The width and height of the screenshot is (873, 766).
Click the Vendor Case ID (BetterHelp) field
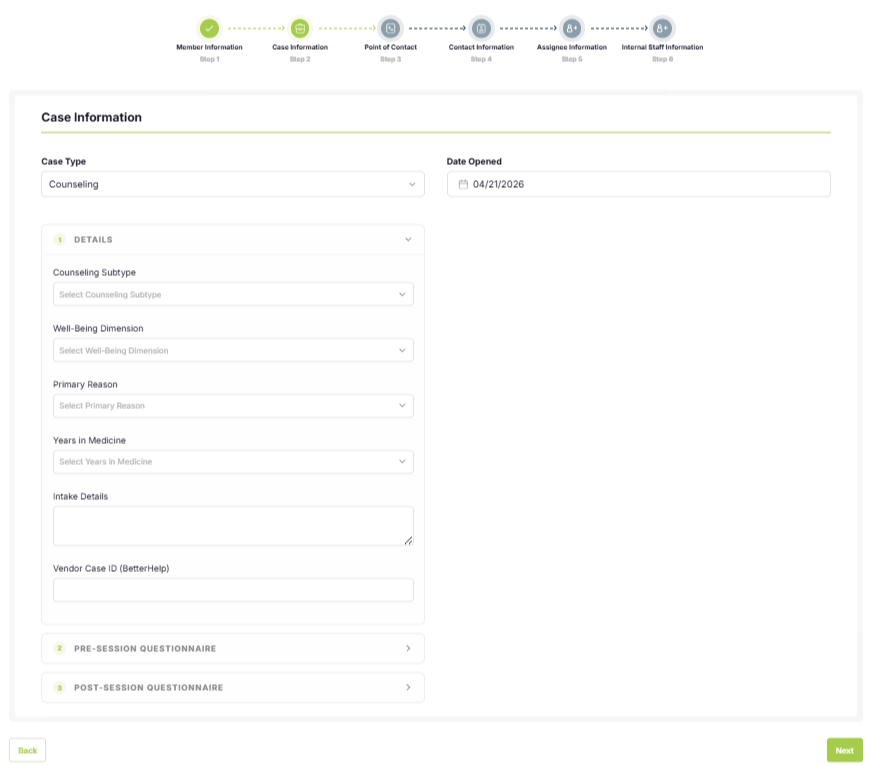click(233, 590)
